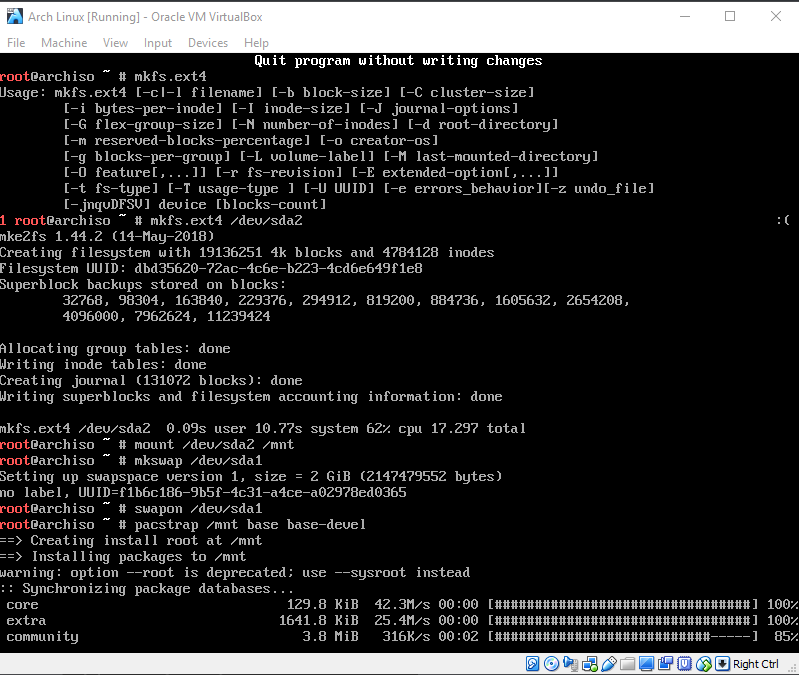Click the USB devices status icon

click(609, 664)
